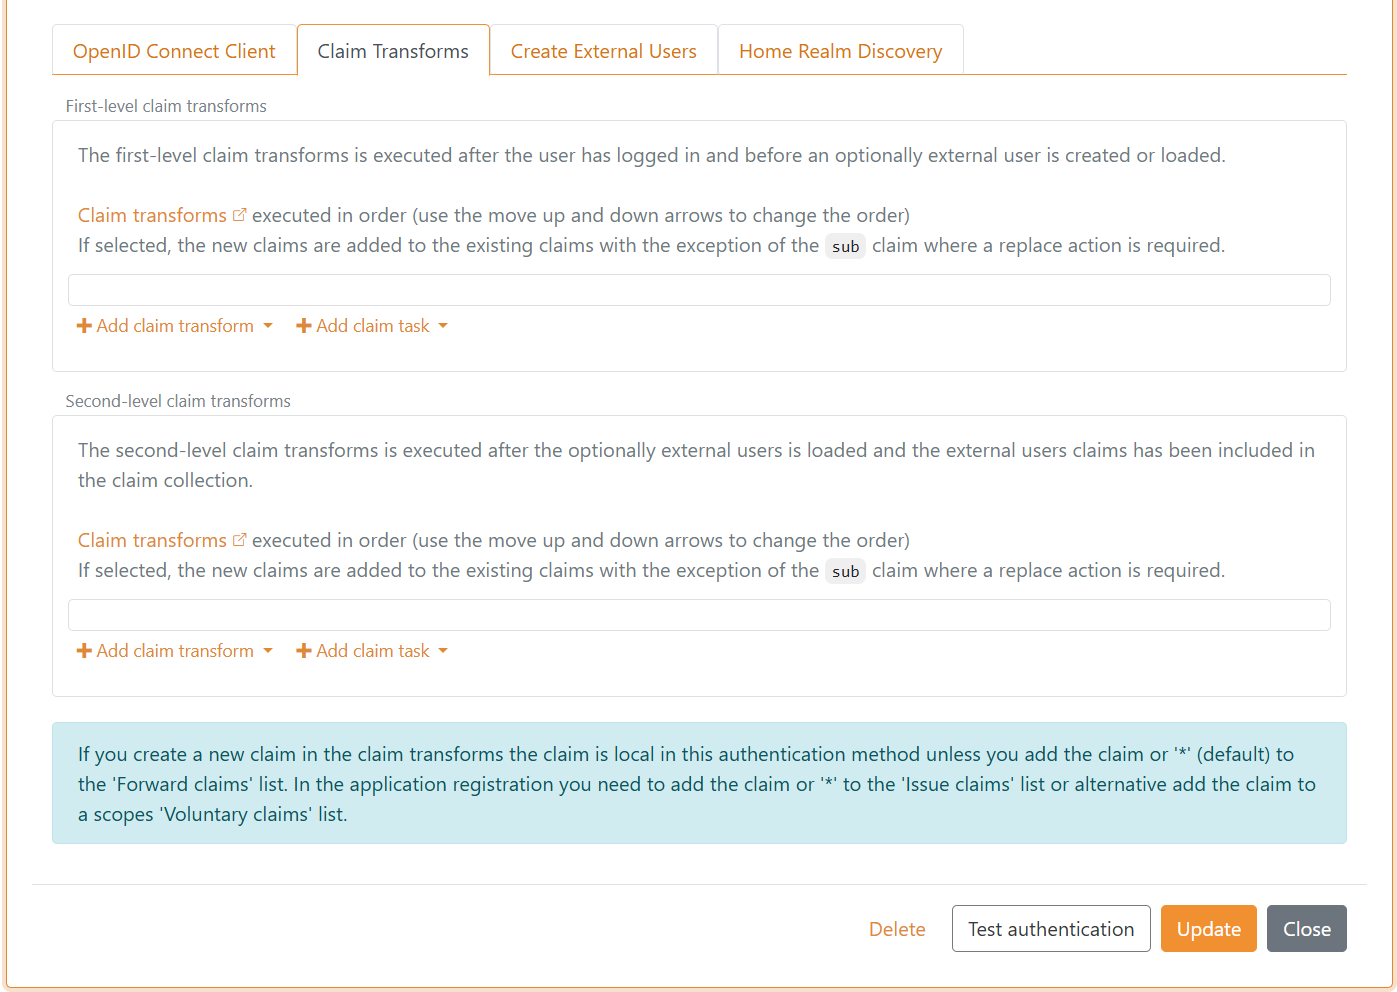Open the Create External Users tab
This screenshot has height=992, width=1397.
pos(603,51)
